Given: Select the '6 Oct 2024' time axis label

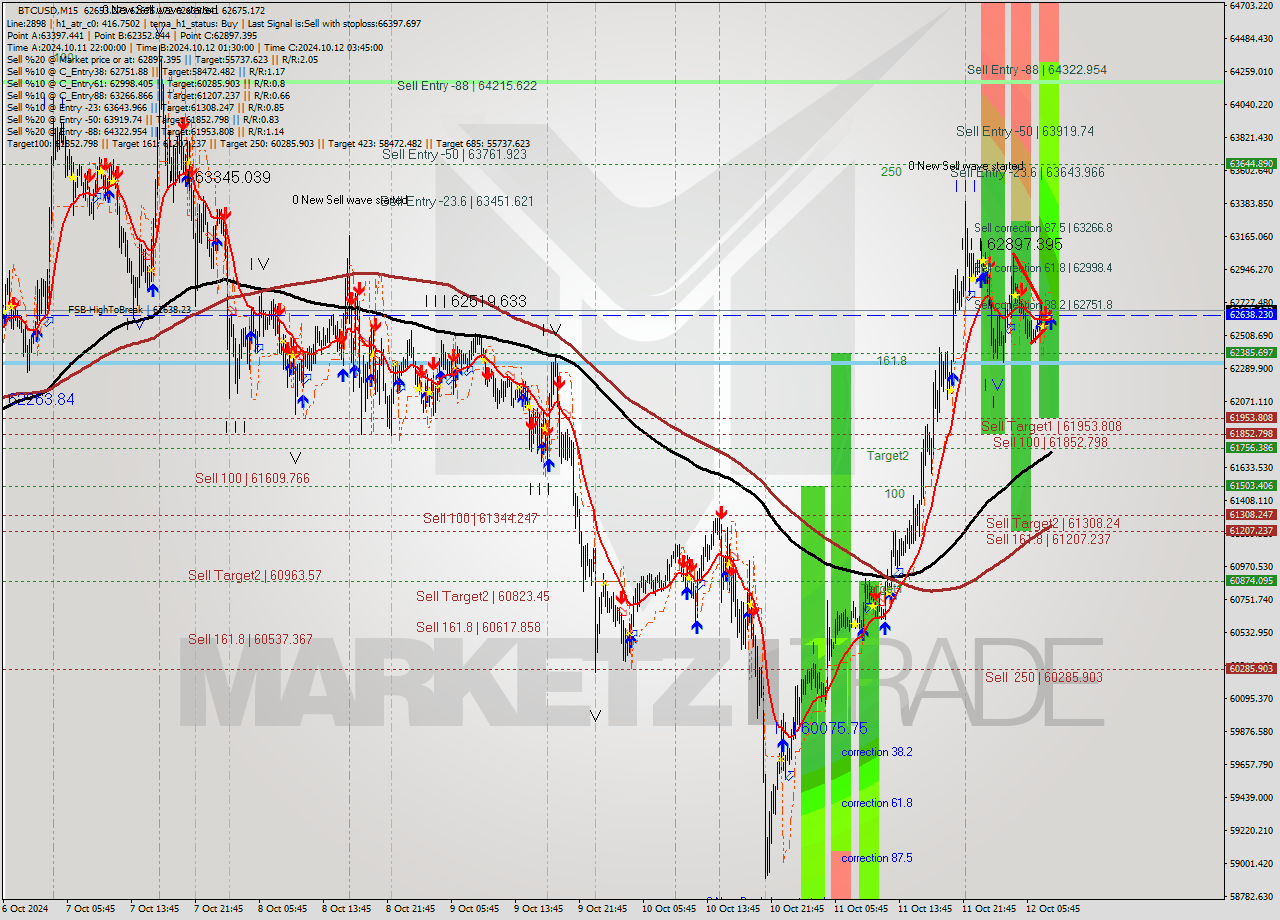Looking at the screenshot, I should [25, 909].
